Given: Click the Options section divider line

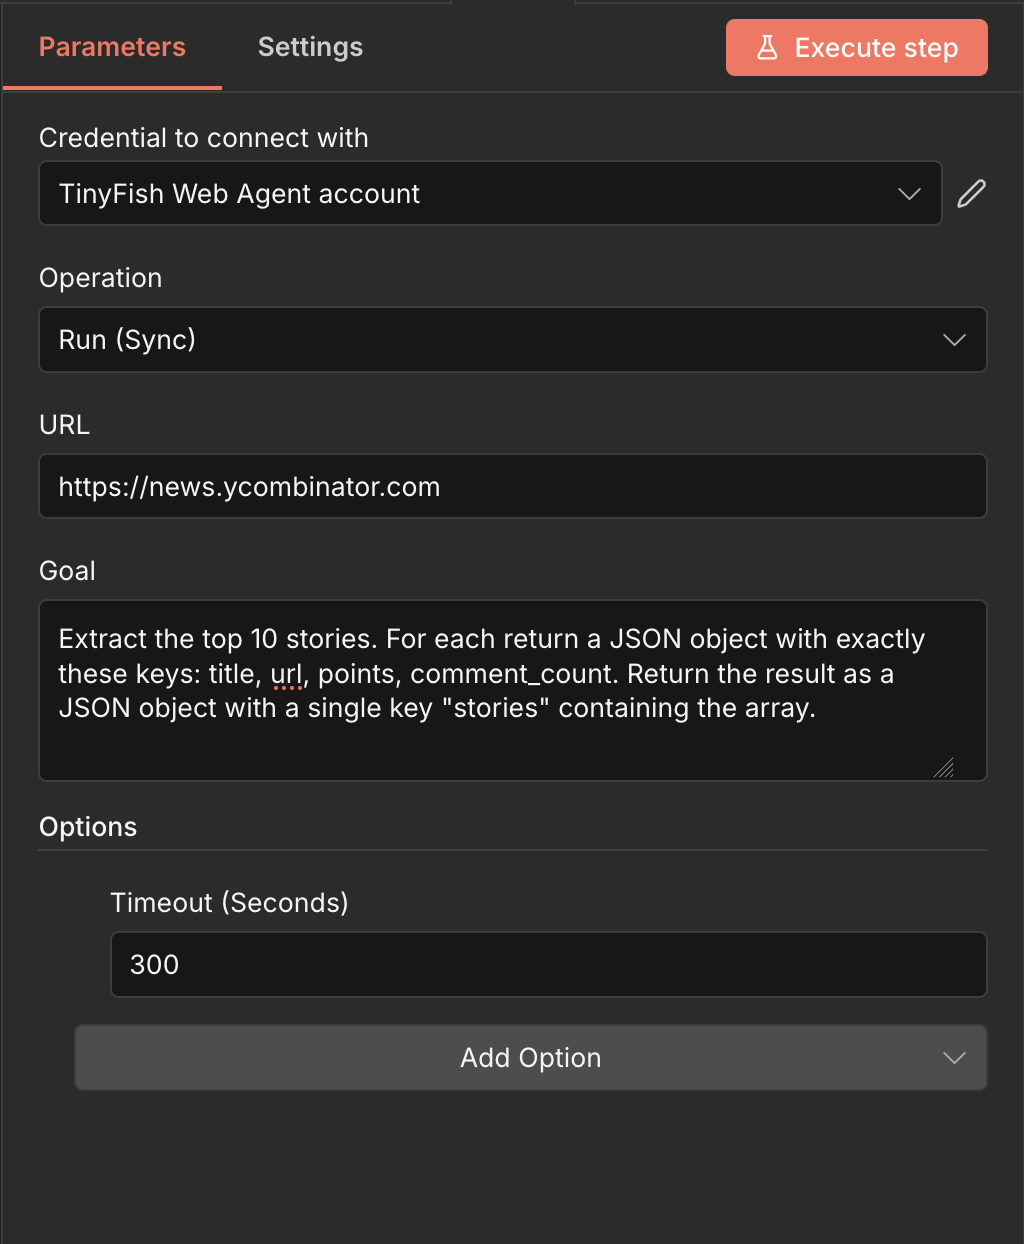Looking at the screenshot, I should coord(512,849).
